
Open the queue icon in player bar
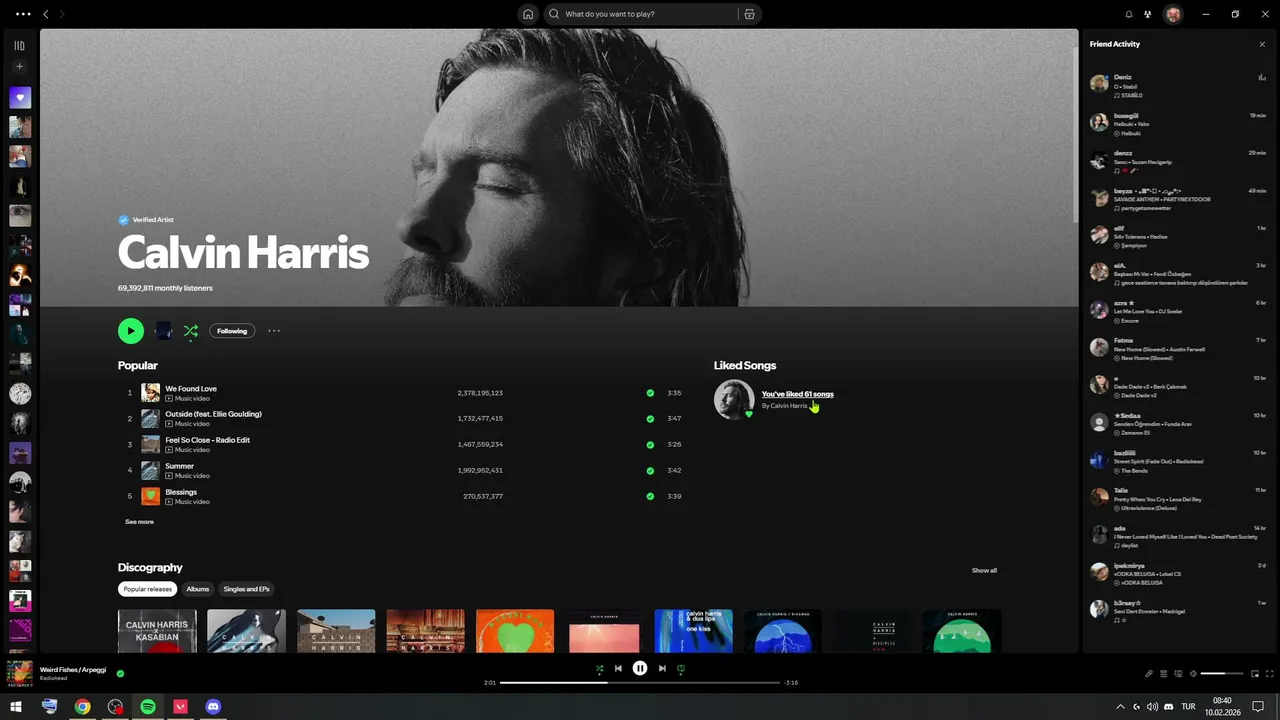(x=1163, y=673)
